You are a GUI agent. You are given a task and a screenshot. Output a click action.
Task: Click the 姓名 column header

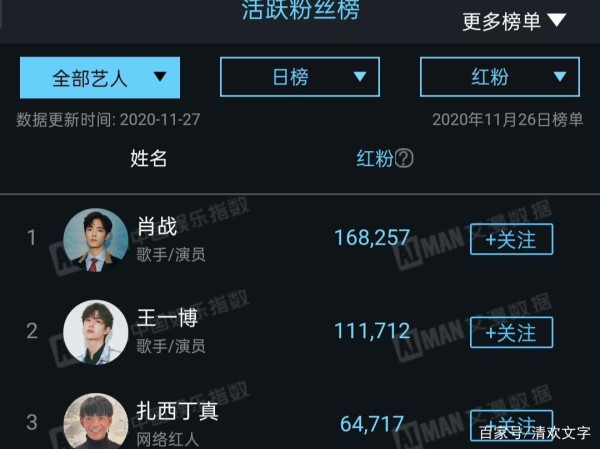click(148, 158)
